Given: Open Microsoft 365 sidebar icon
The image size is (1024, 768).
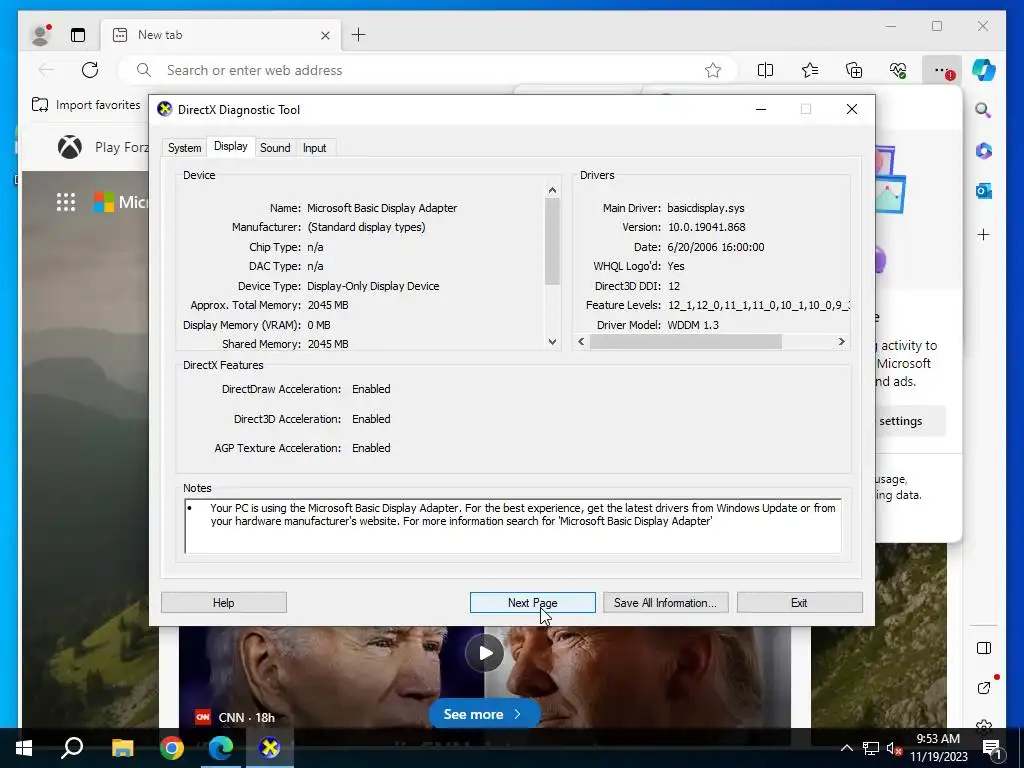Looking at the screenshot, I should pyautogui.click(x=984, y=151).
